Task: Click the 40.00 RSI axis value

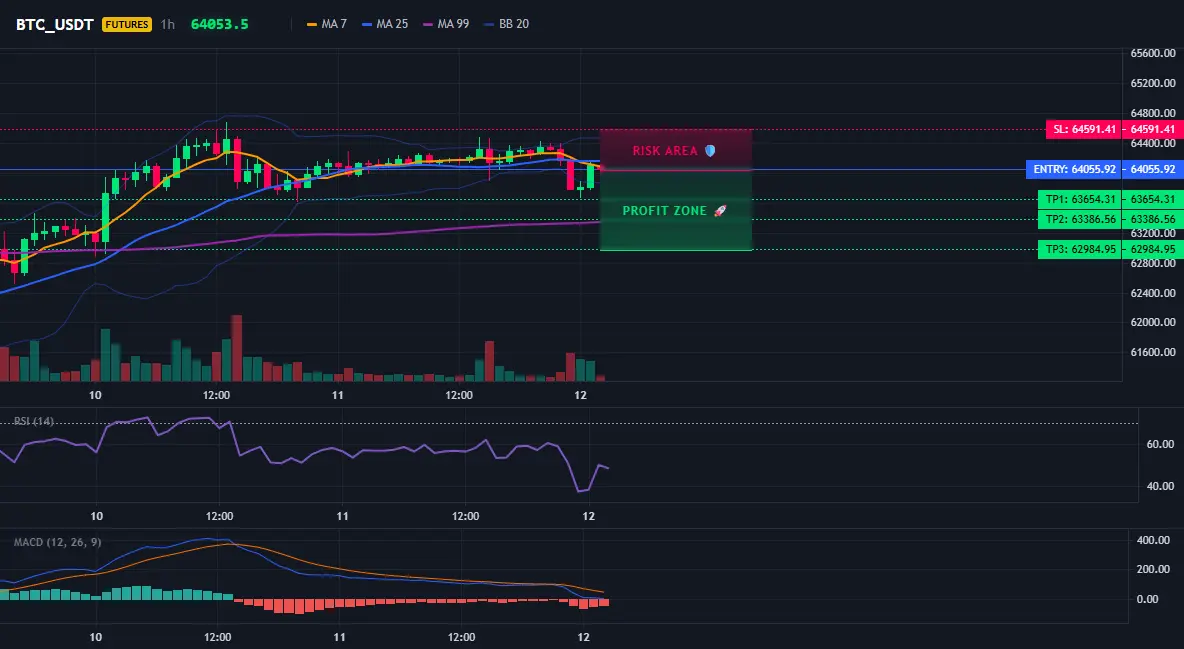Action: 1160,486
